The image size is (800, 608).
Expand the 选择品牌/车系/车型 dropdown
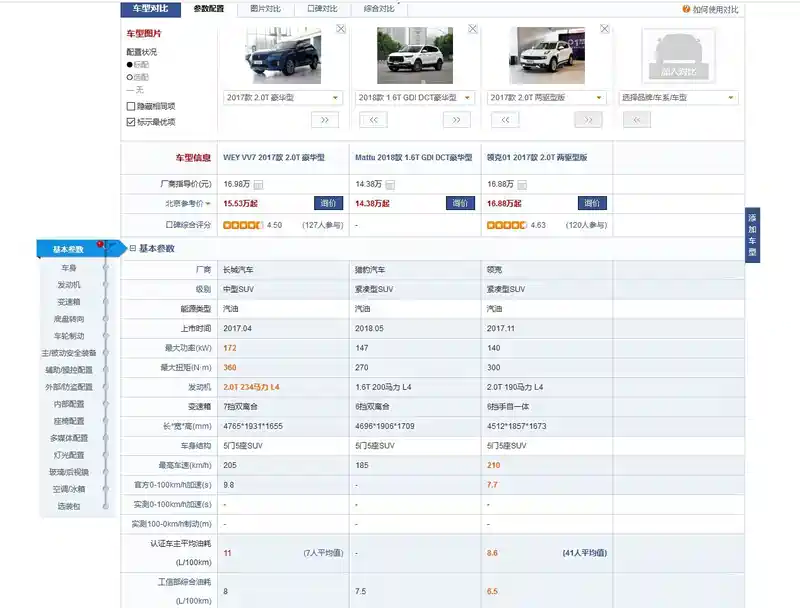pos(679,98)
